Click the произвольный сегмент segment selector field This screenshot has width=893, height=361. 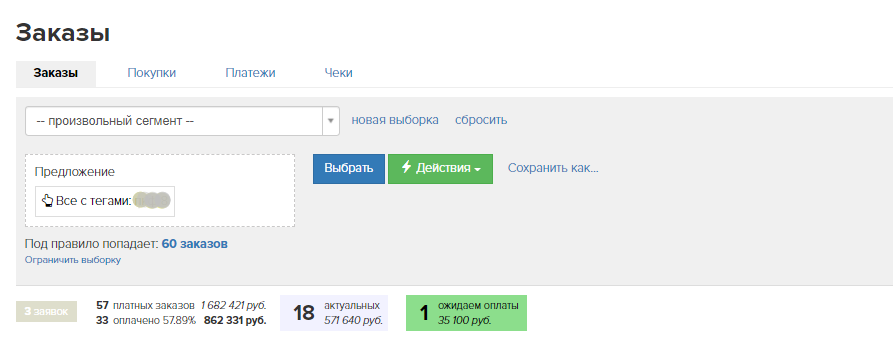(x=182, y=121)
